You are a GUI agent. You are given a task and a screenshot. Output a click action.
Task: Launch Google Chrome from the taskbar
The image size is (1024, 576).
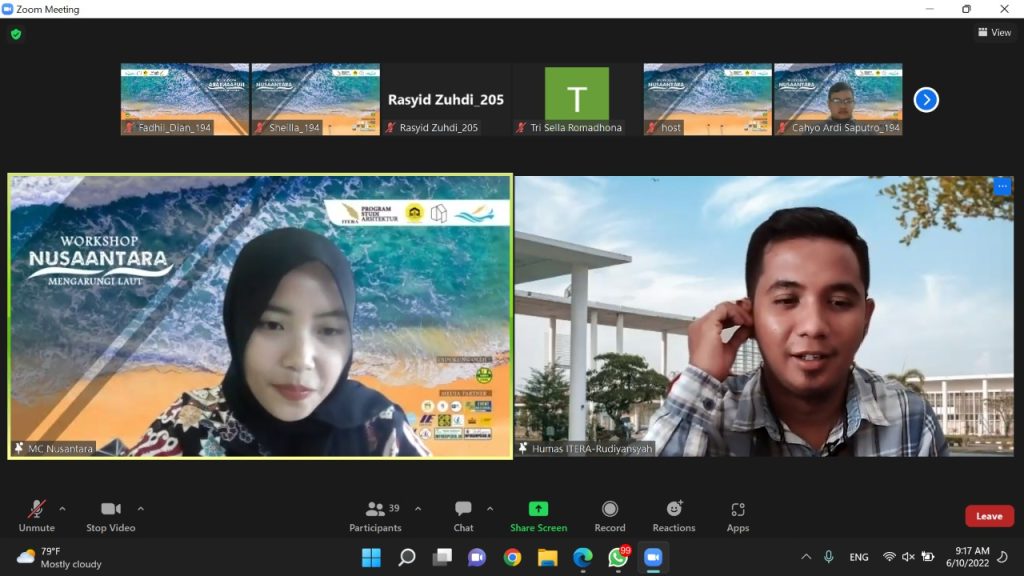pos(513,558)
